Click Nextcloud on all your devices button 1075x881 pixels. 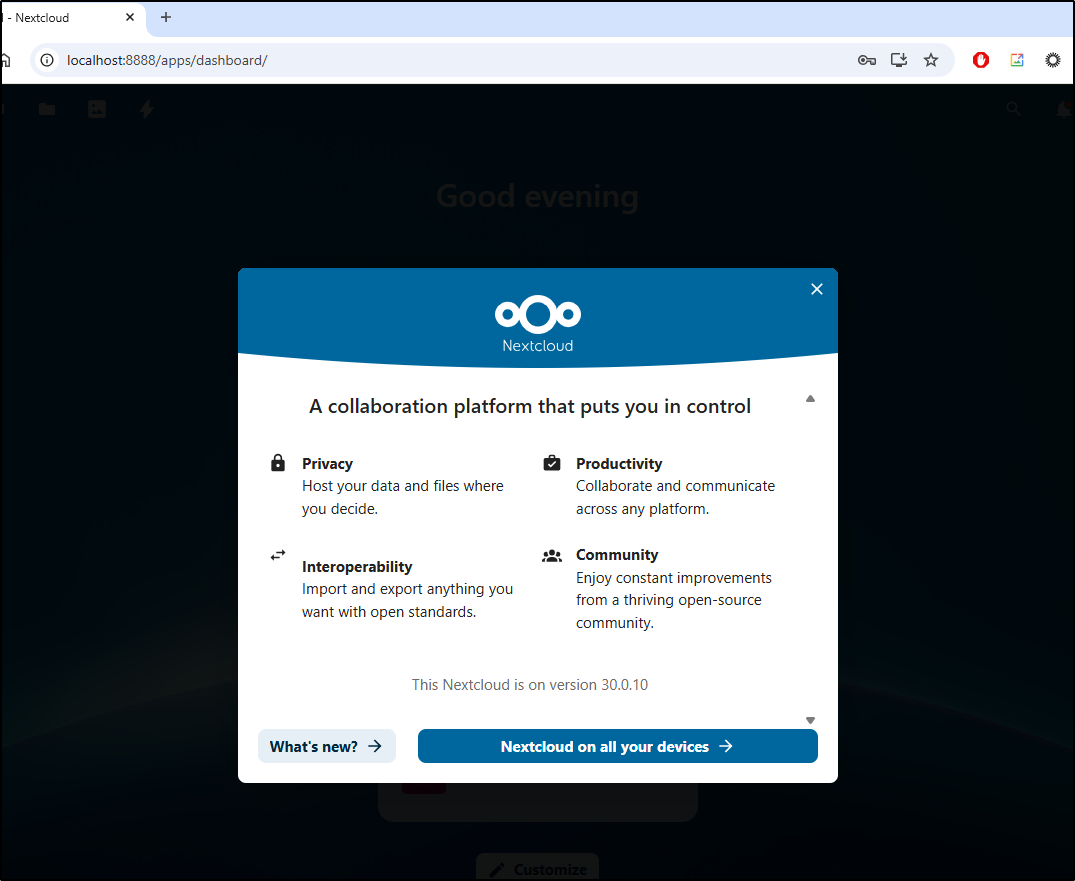[617, 746]
